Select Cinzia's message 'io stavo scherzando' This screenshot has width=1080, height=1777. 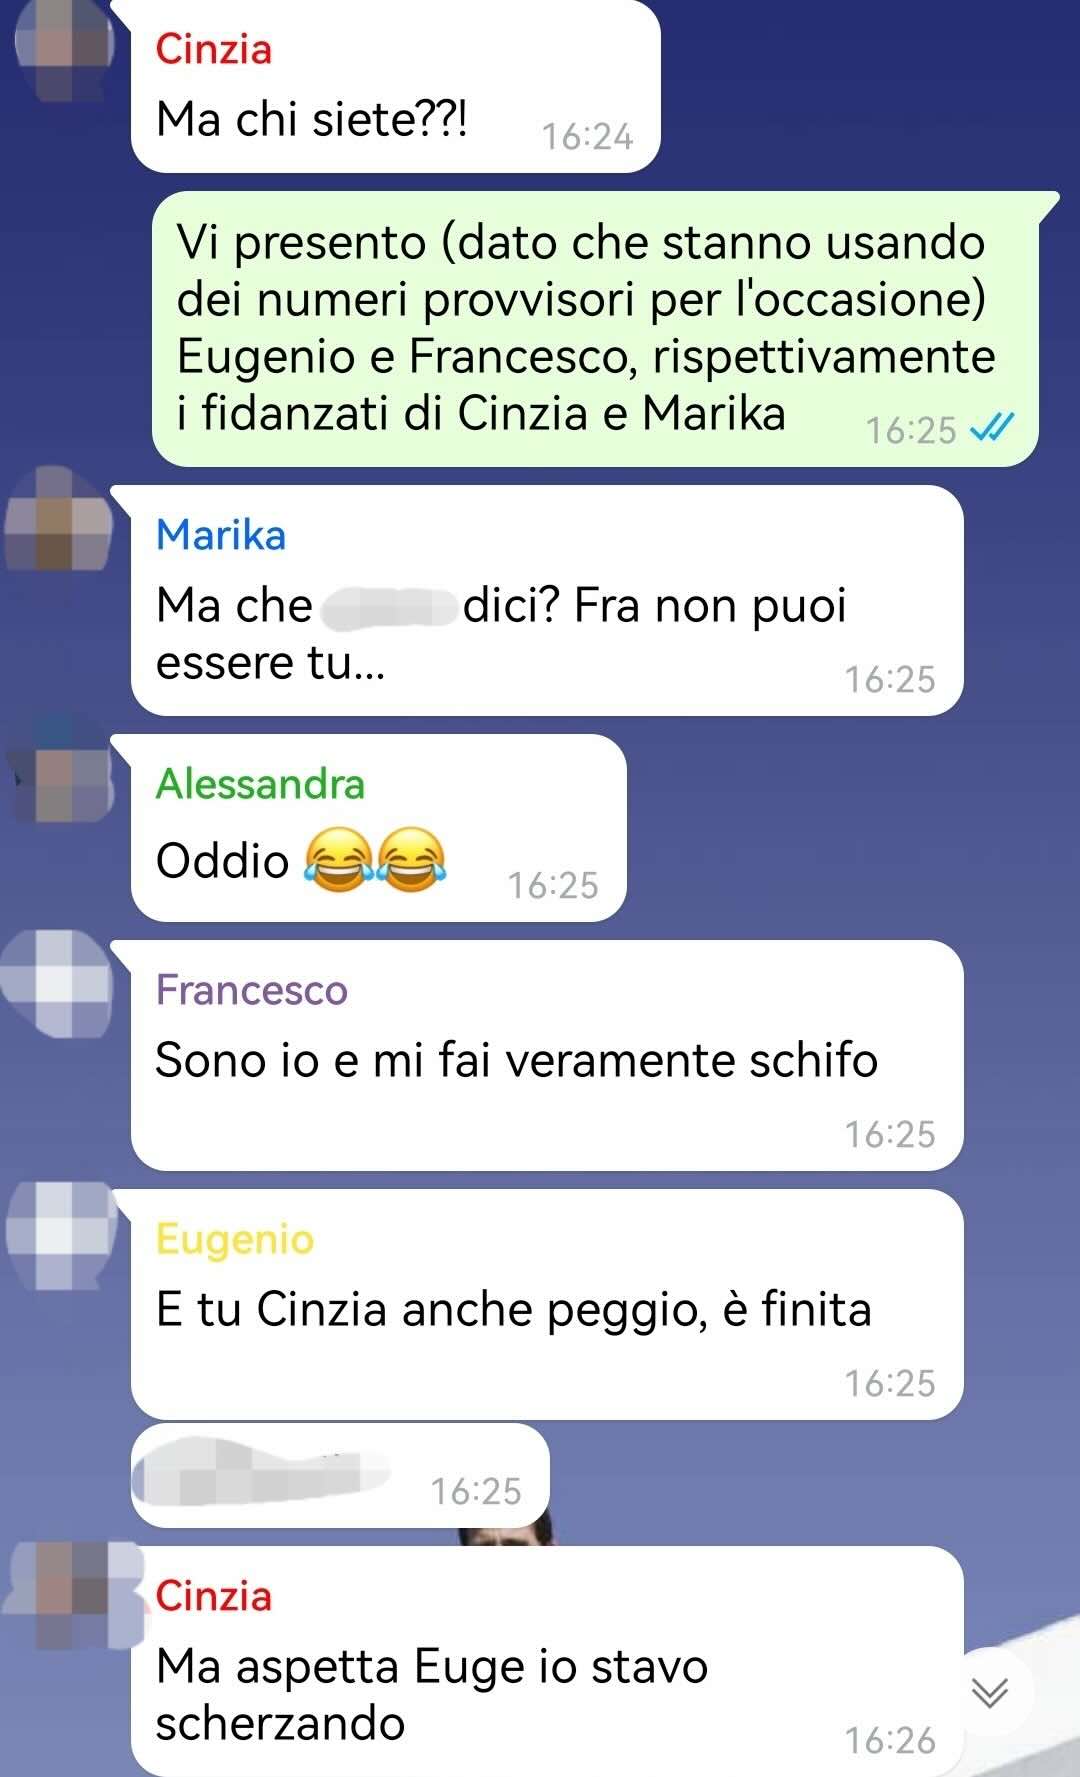pos(547,1661)
